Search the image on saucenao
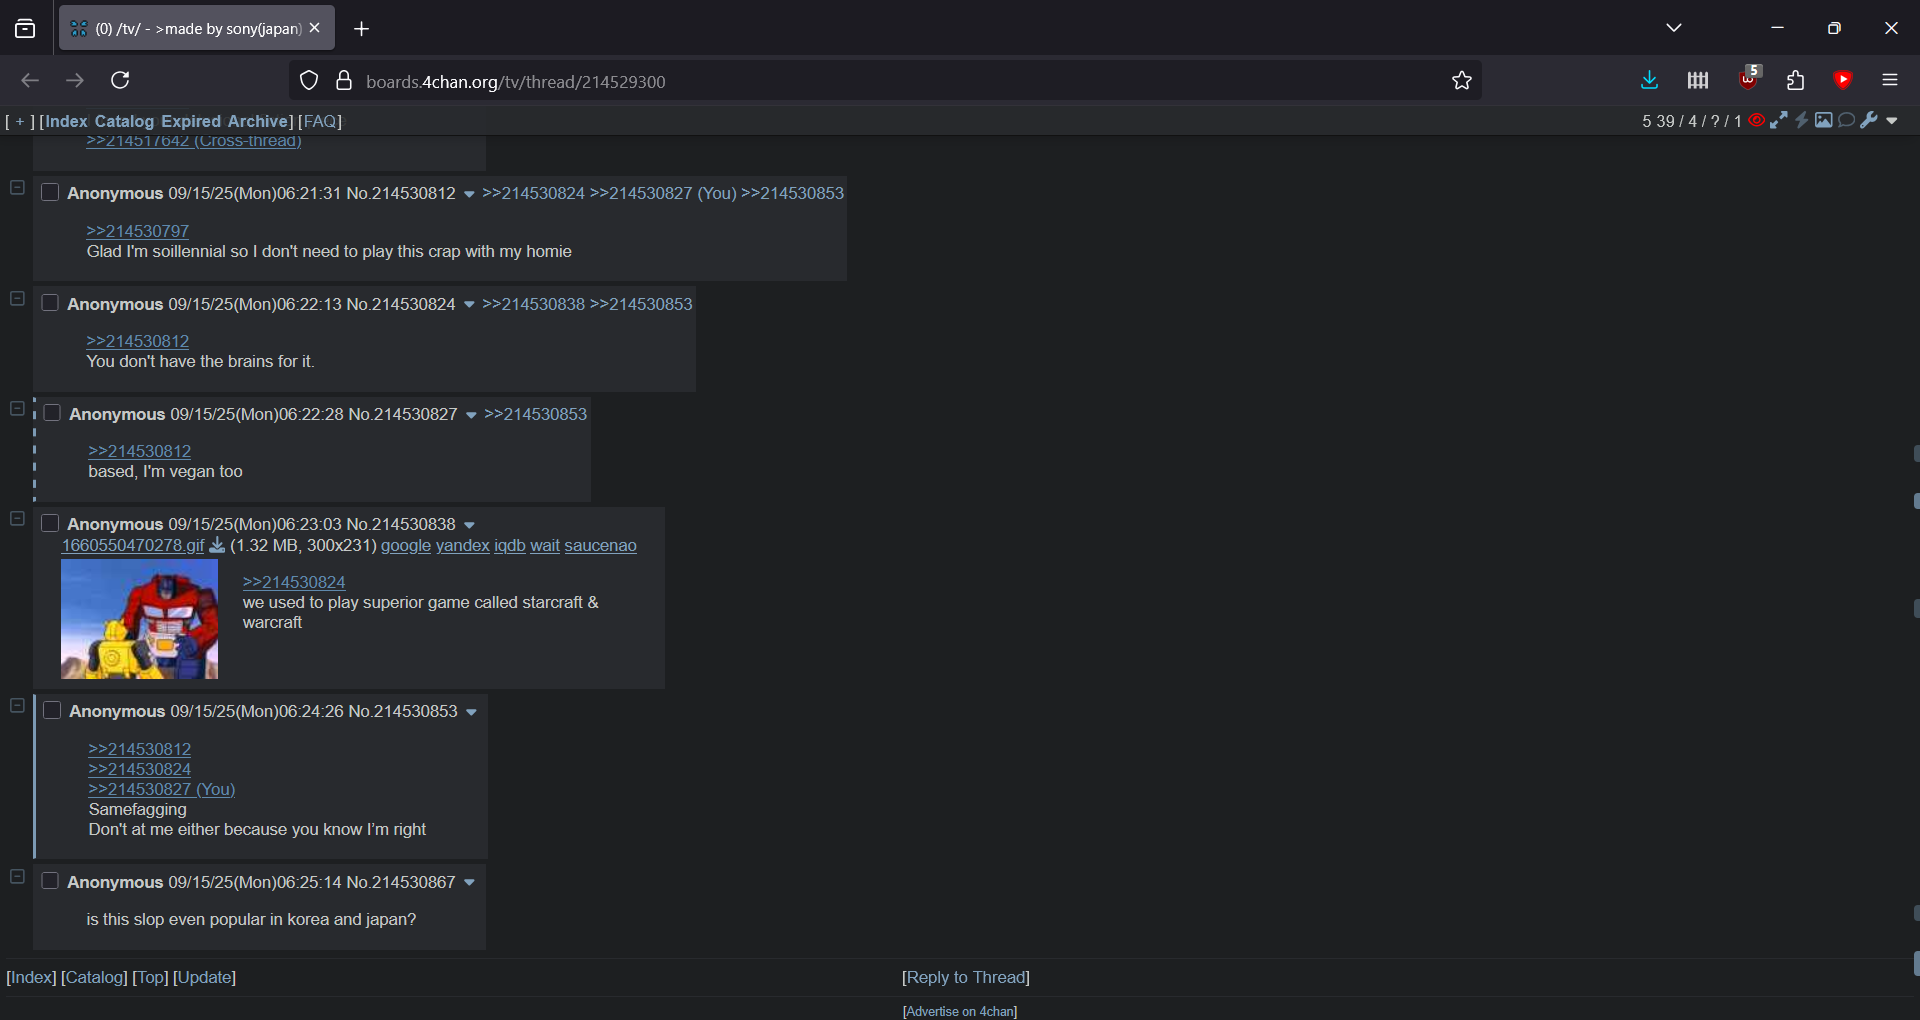The height and width of the screenshot is (1020, 1920). pyautogui.click(x=600, y=546)
